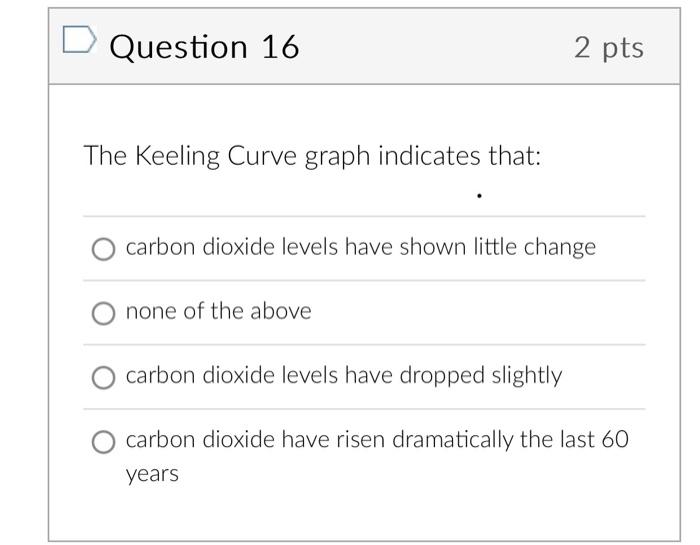
Task: Click the 'Question 16' heading
Action: pos(204,47)
